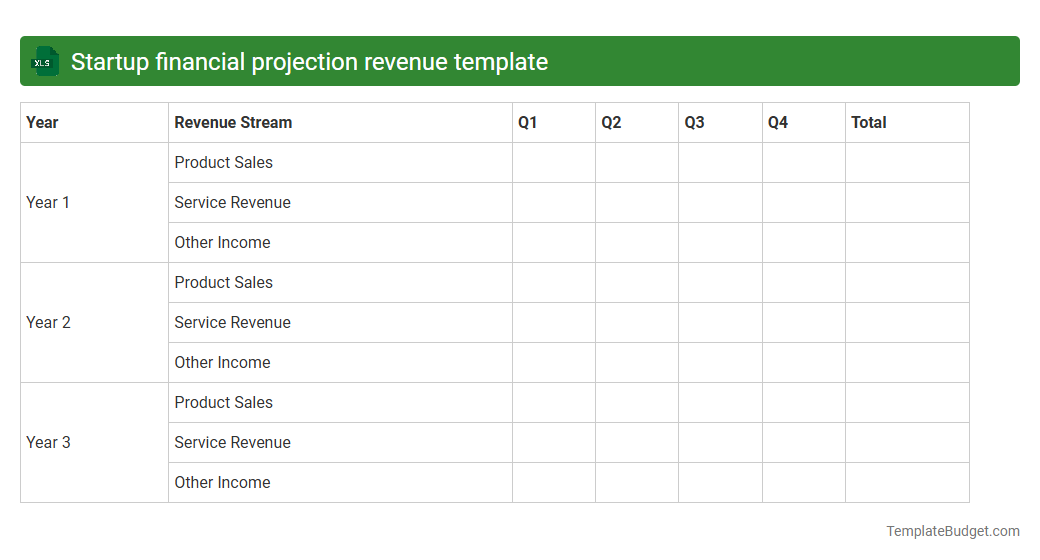Open the TemplateBudget.com link
The image size is (1040, 560).
(x=953, y=531)
